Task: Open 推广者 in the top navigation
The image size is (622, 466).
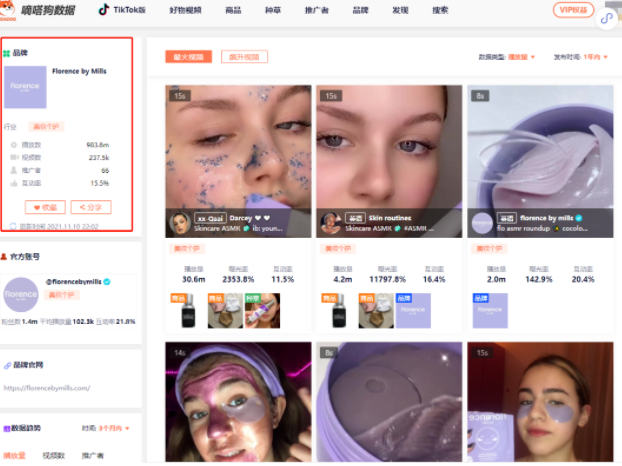Action: click(x=317, y=10)
